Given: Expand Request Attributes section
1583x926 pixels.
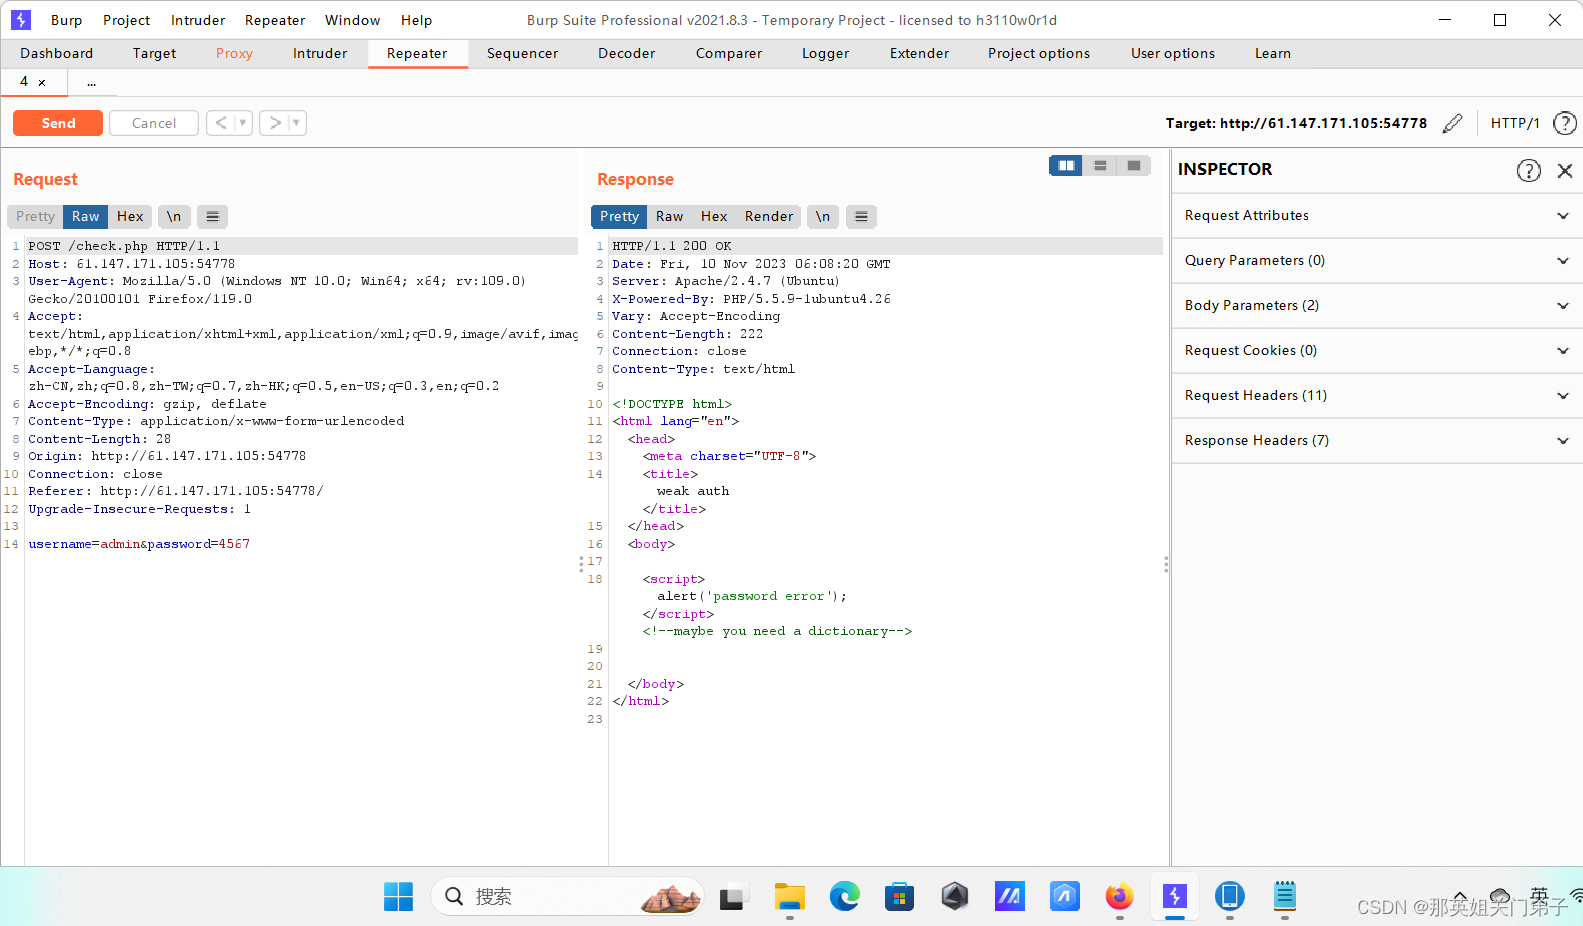Looking at the screenshot, I should click(1377, 216).
